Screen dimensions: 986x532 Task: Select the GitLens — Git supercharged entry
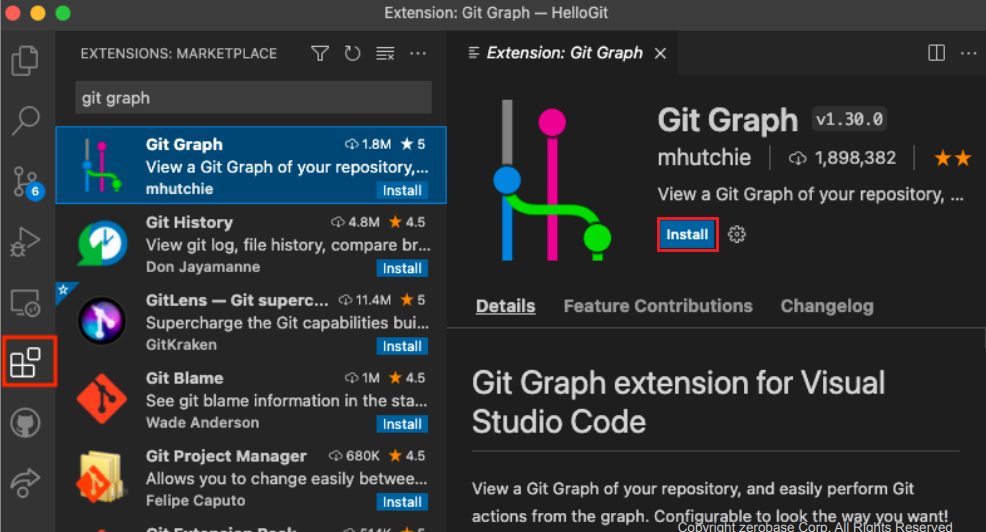[x=251, y=321]
